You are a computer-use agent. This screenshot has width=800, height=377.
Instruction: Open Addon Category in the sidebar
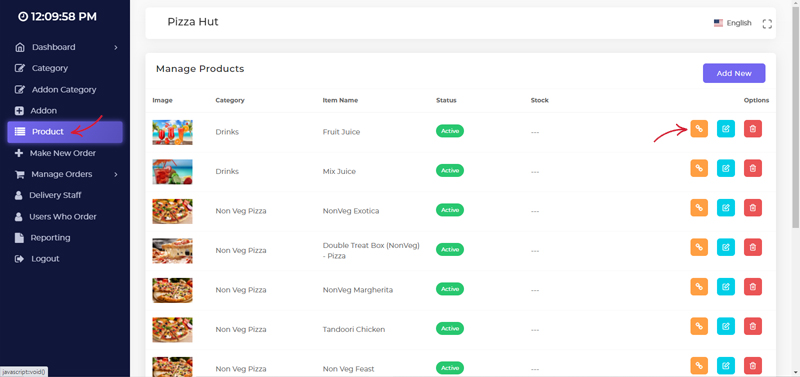pos(65,90)
